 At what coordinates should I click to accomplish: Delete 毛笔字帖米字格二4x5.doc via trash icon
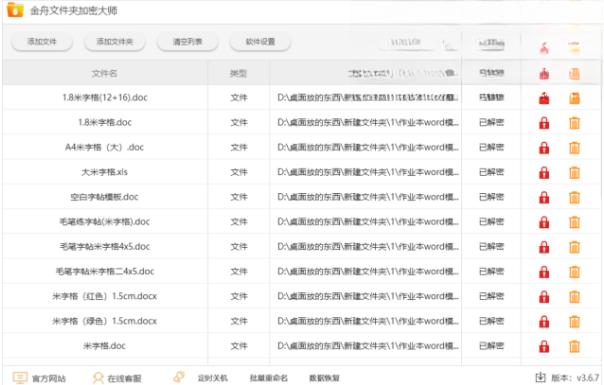point(574,272)
